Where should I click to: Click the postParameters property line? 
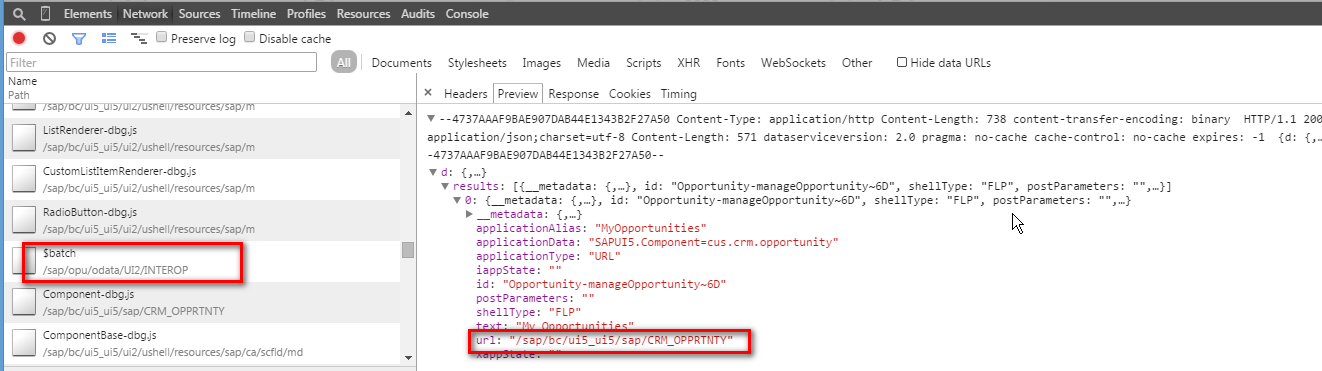(535, 299)
